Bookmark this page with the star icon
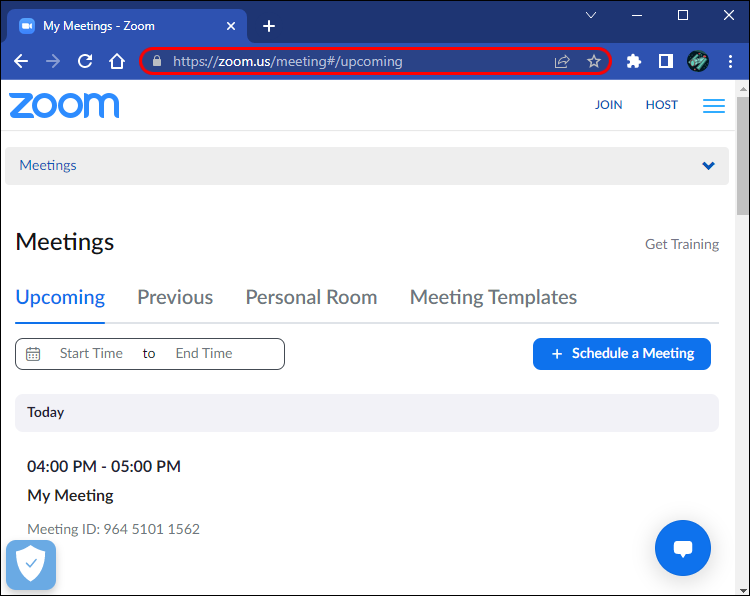The image size is (750, 596). [594, 61]
